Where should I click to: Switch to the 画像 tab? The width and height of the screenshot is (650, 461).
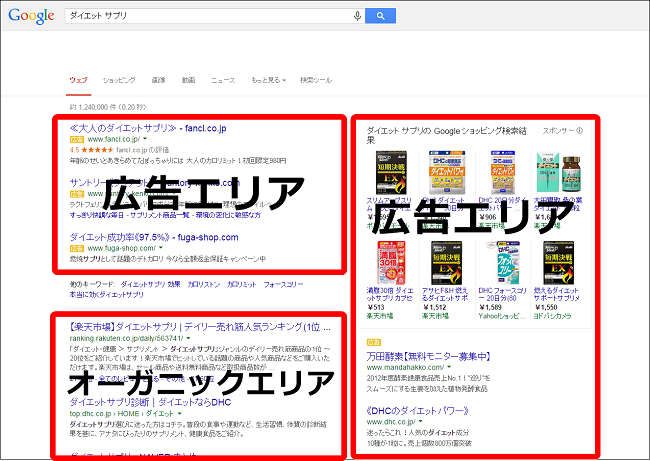click(x=158, y=80)
